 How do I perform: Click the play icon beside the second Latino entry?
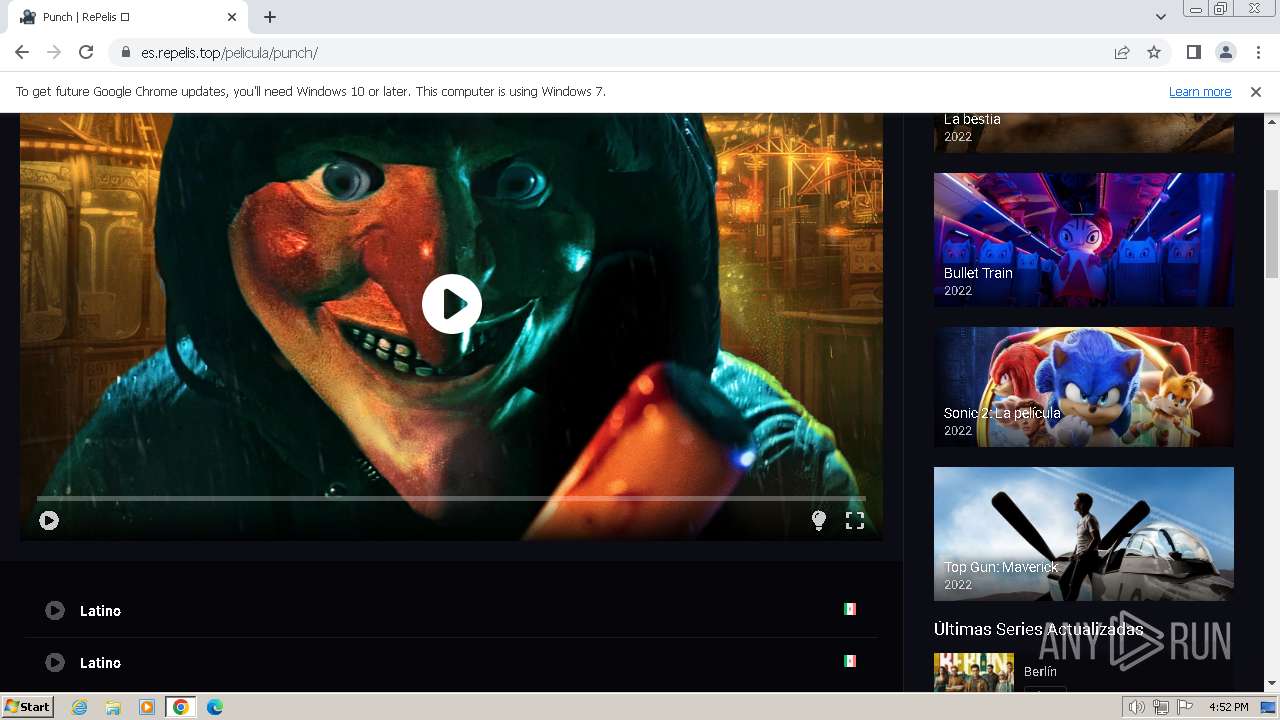coord(55,662)
